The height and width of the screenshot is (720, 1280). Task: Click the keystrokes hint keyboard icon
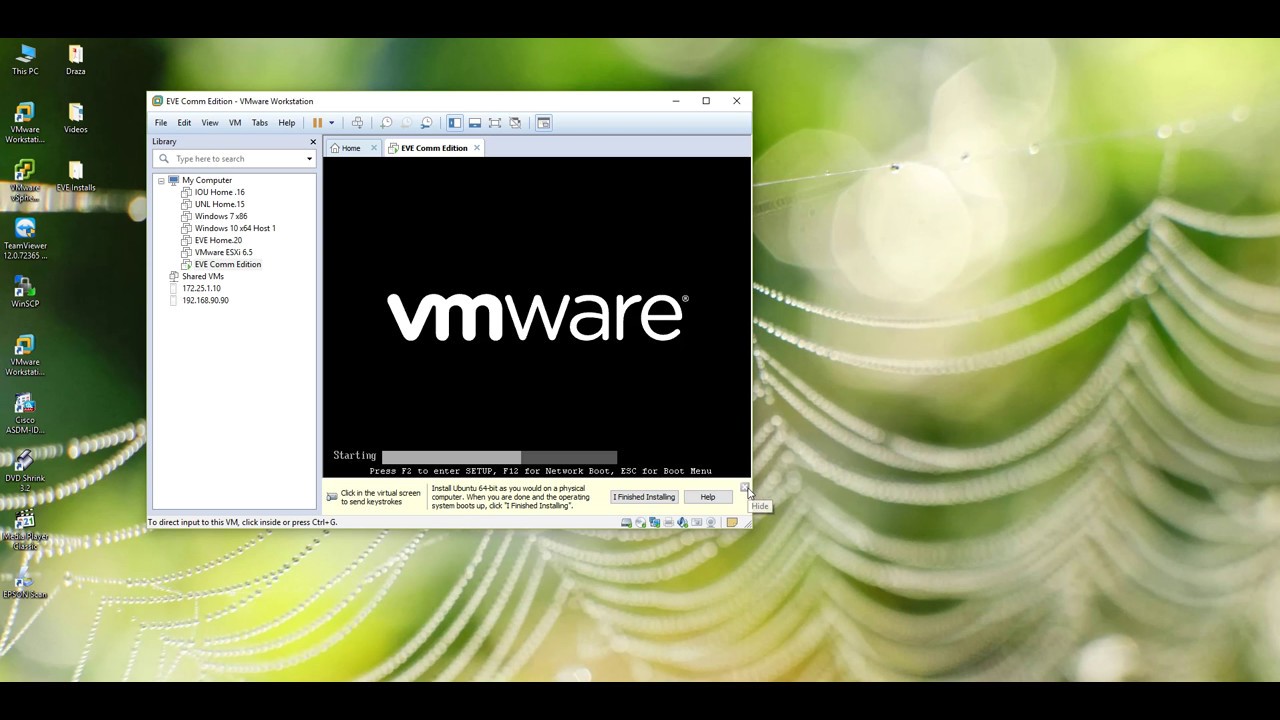click(x=332, y=497)
